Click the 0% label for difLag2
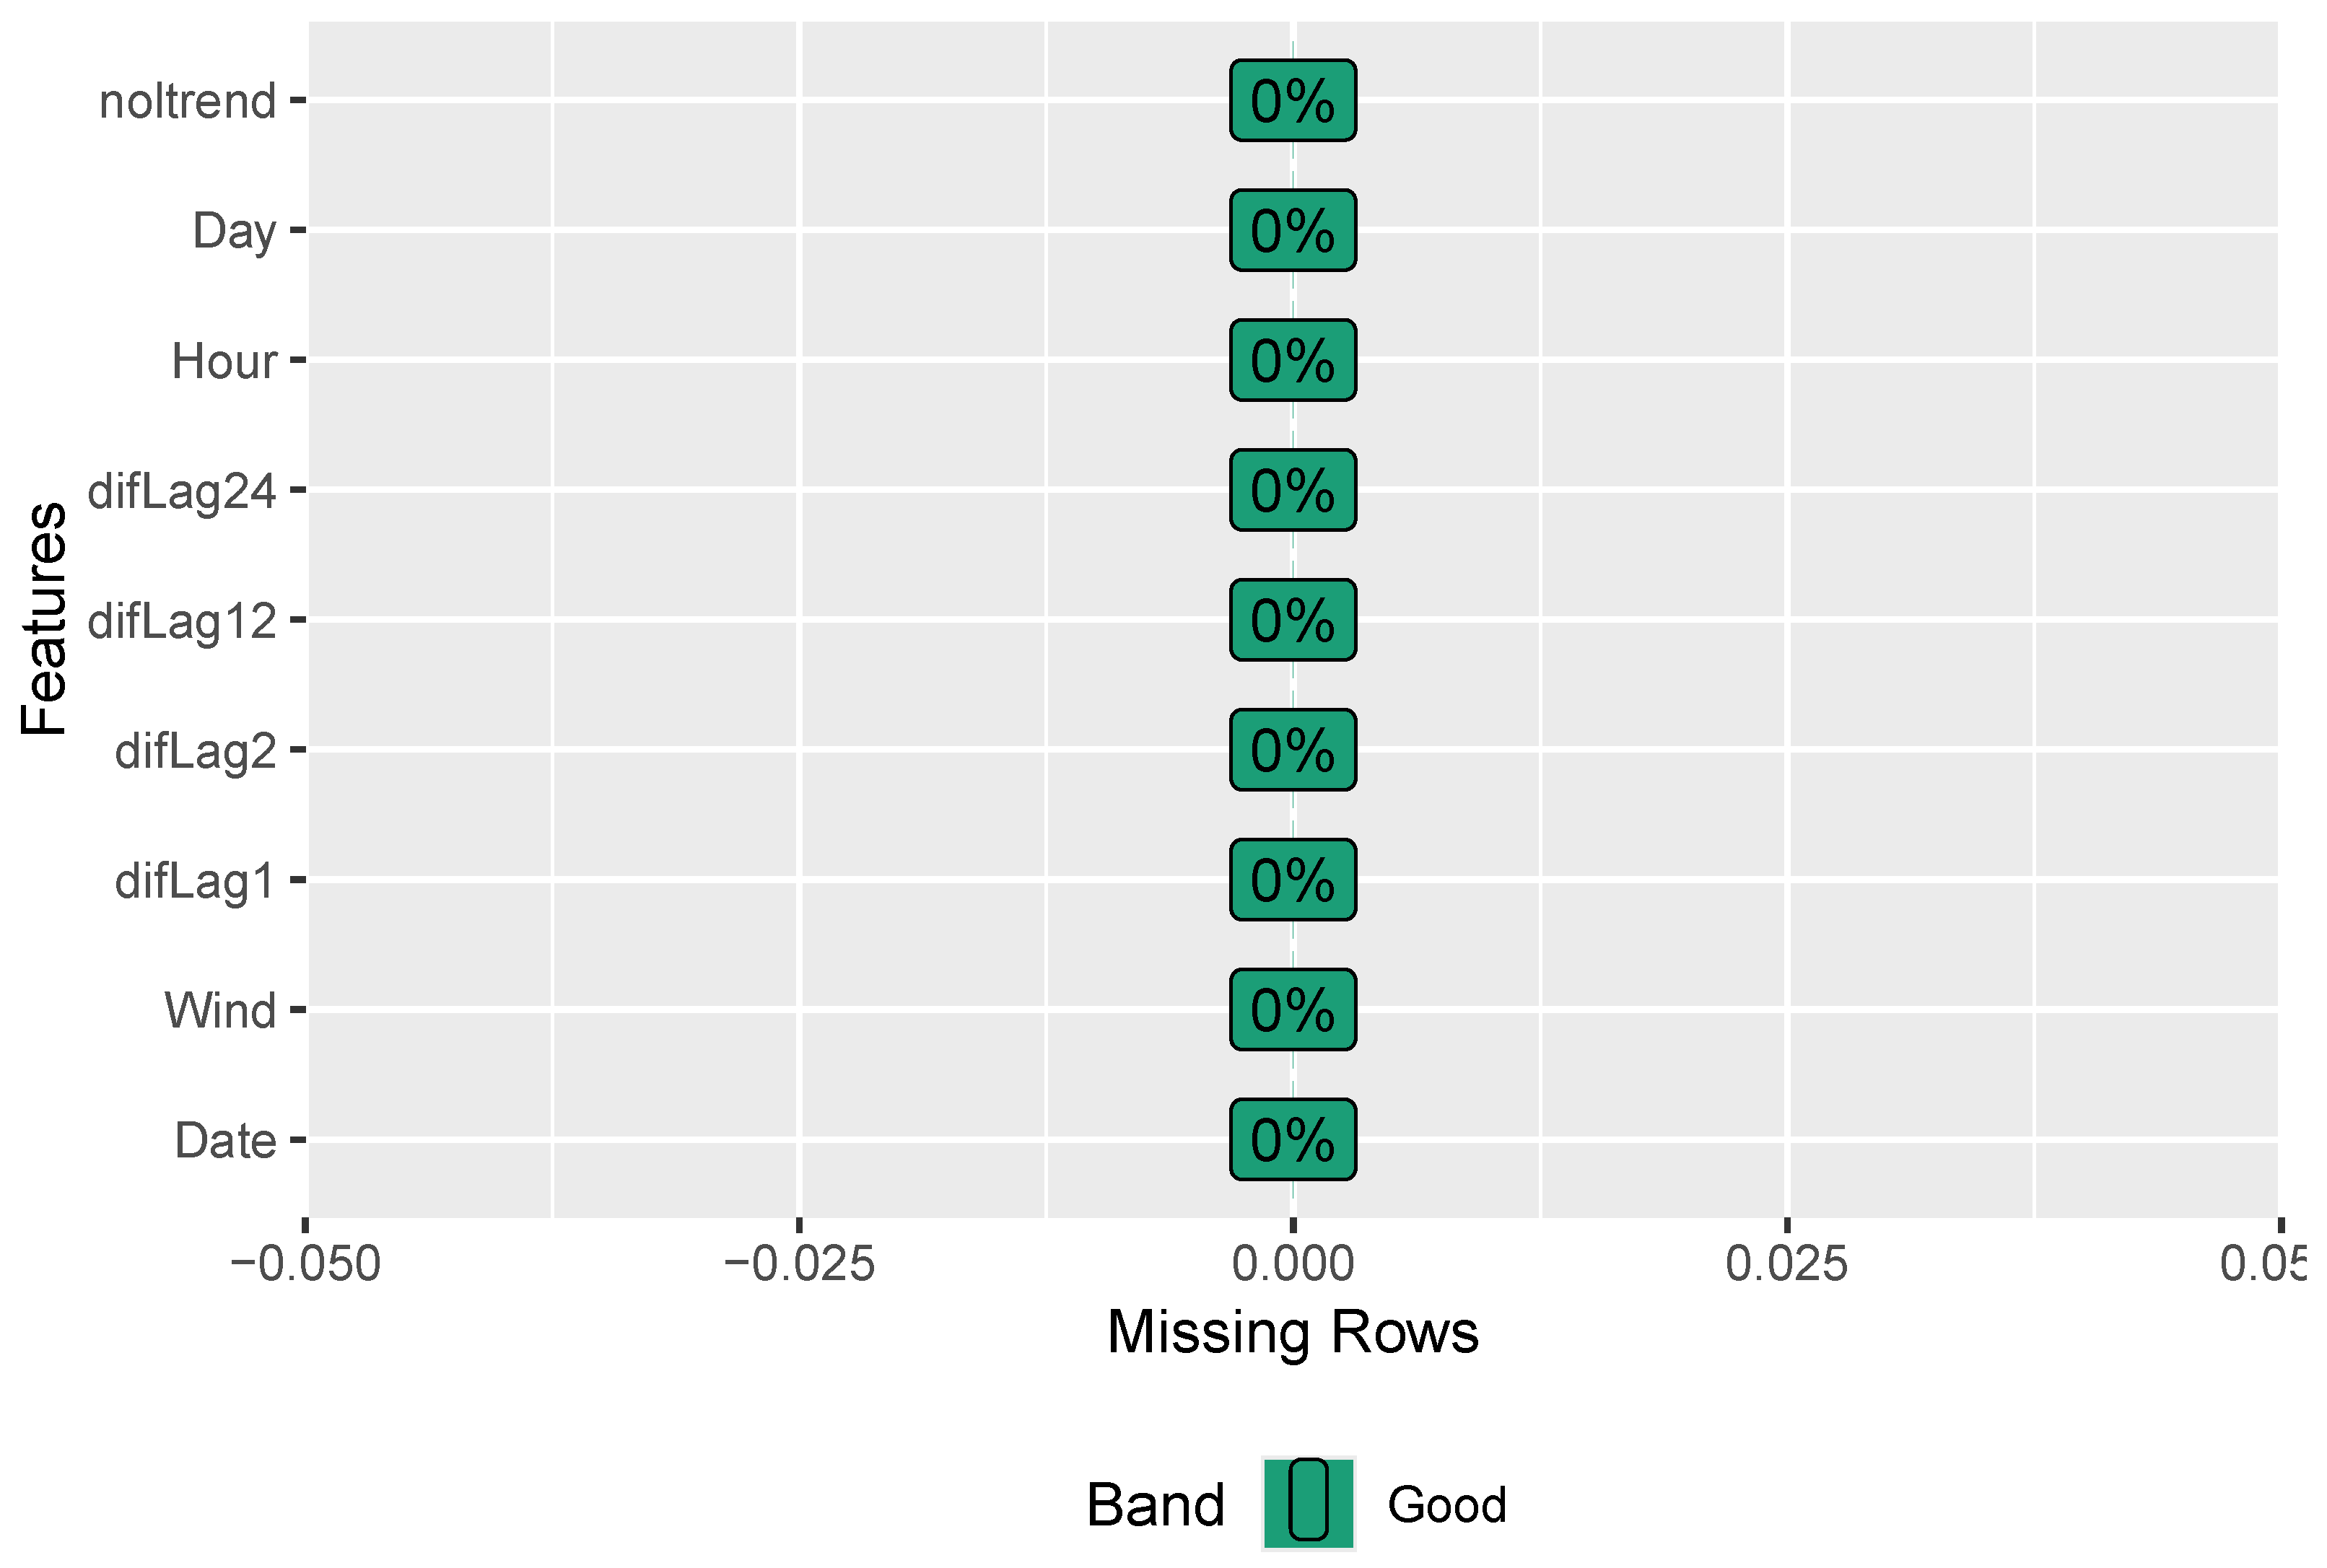This screenshot has width=2327, height=1568. [1292, 750]
